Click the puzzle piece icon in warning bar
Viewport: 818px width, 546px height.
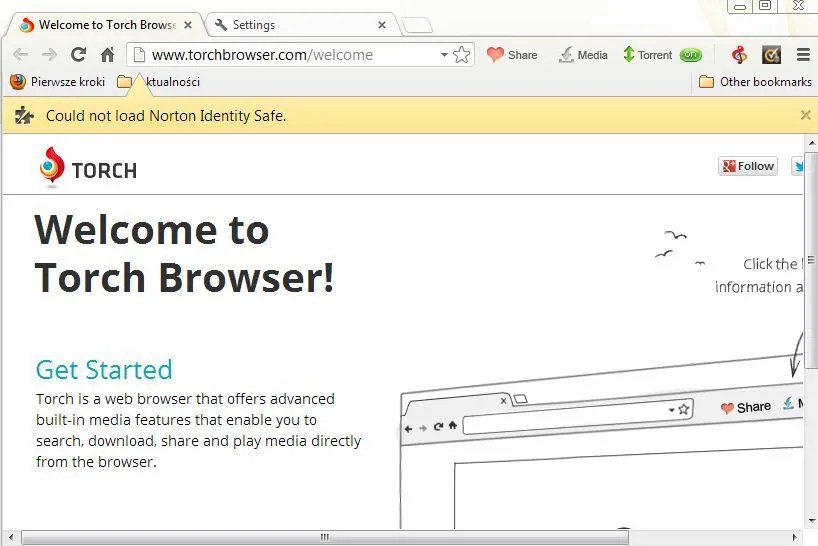(x=24, y=115)
